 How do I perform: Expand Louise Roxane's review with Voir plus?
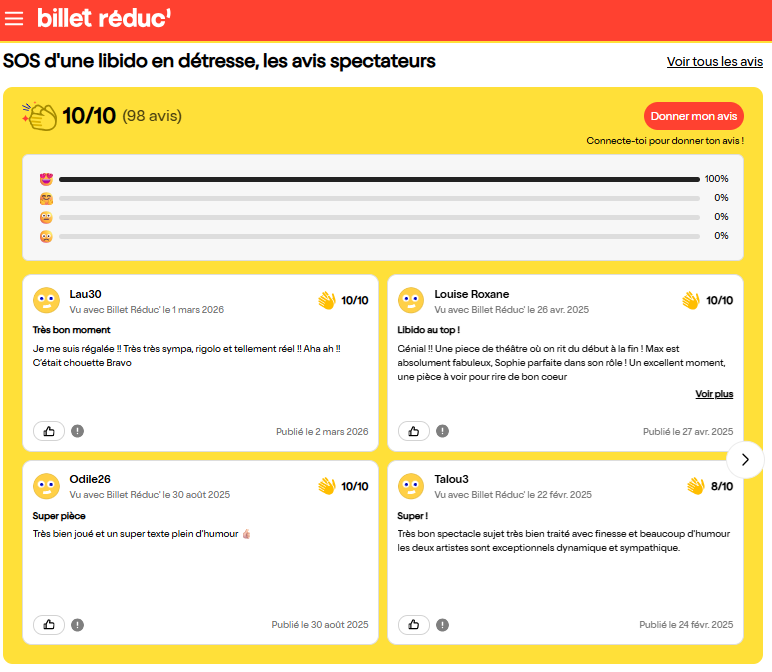click(714, 394)
